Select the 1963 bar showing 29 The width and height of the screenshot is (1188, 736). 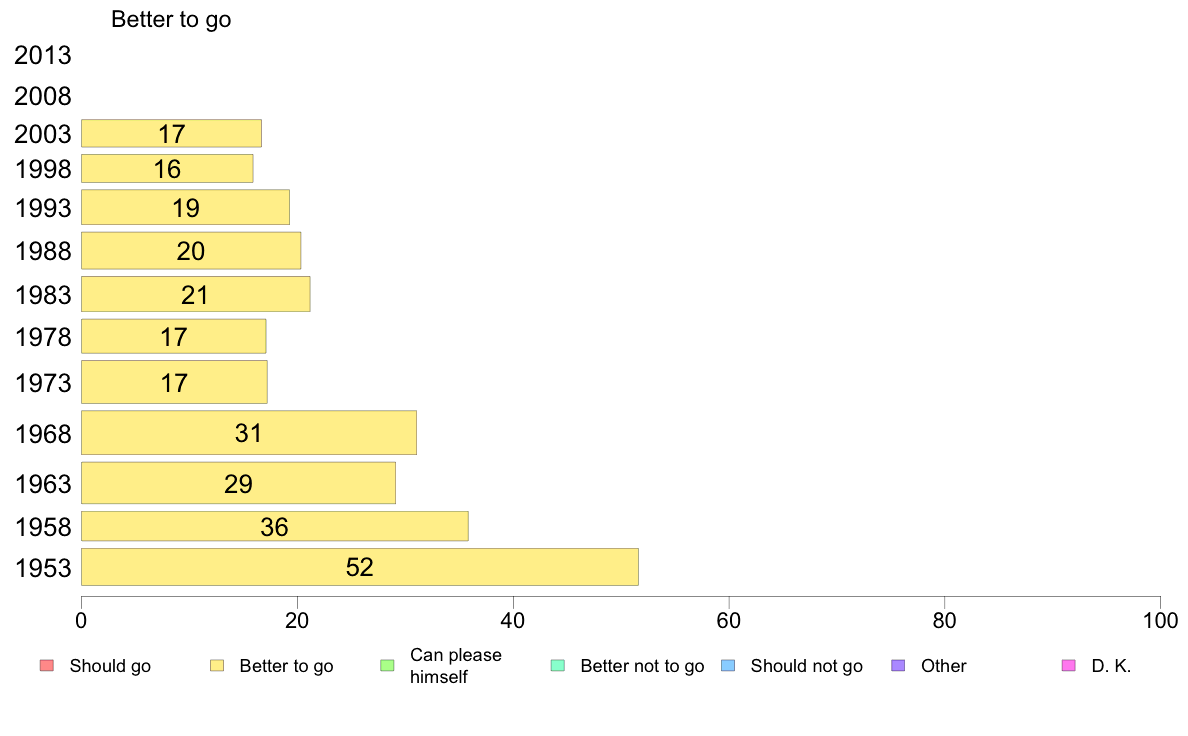(238, 484)
